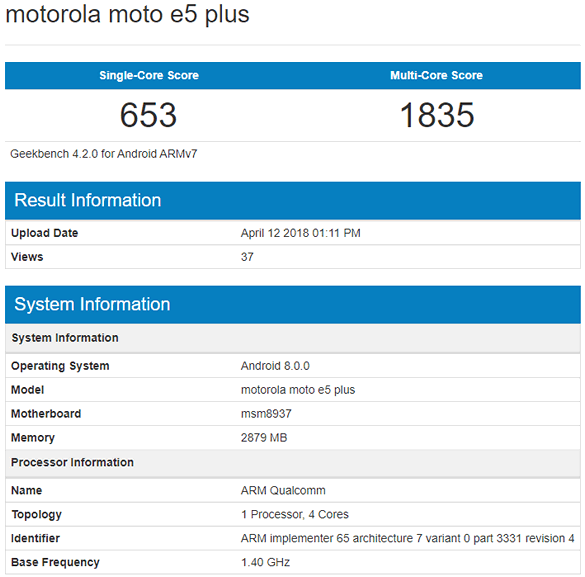
Task: Select the 'motorola moto e5 plus' page title
Action: 127,15
